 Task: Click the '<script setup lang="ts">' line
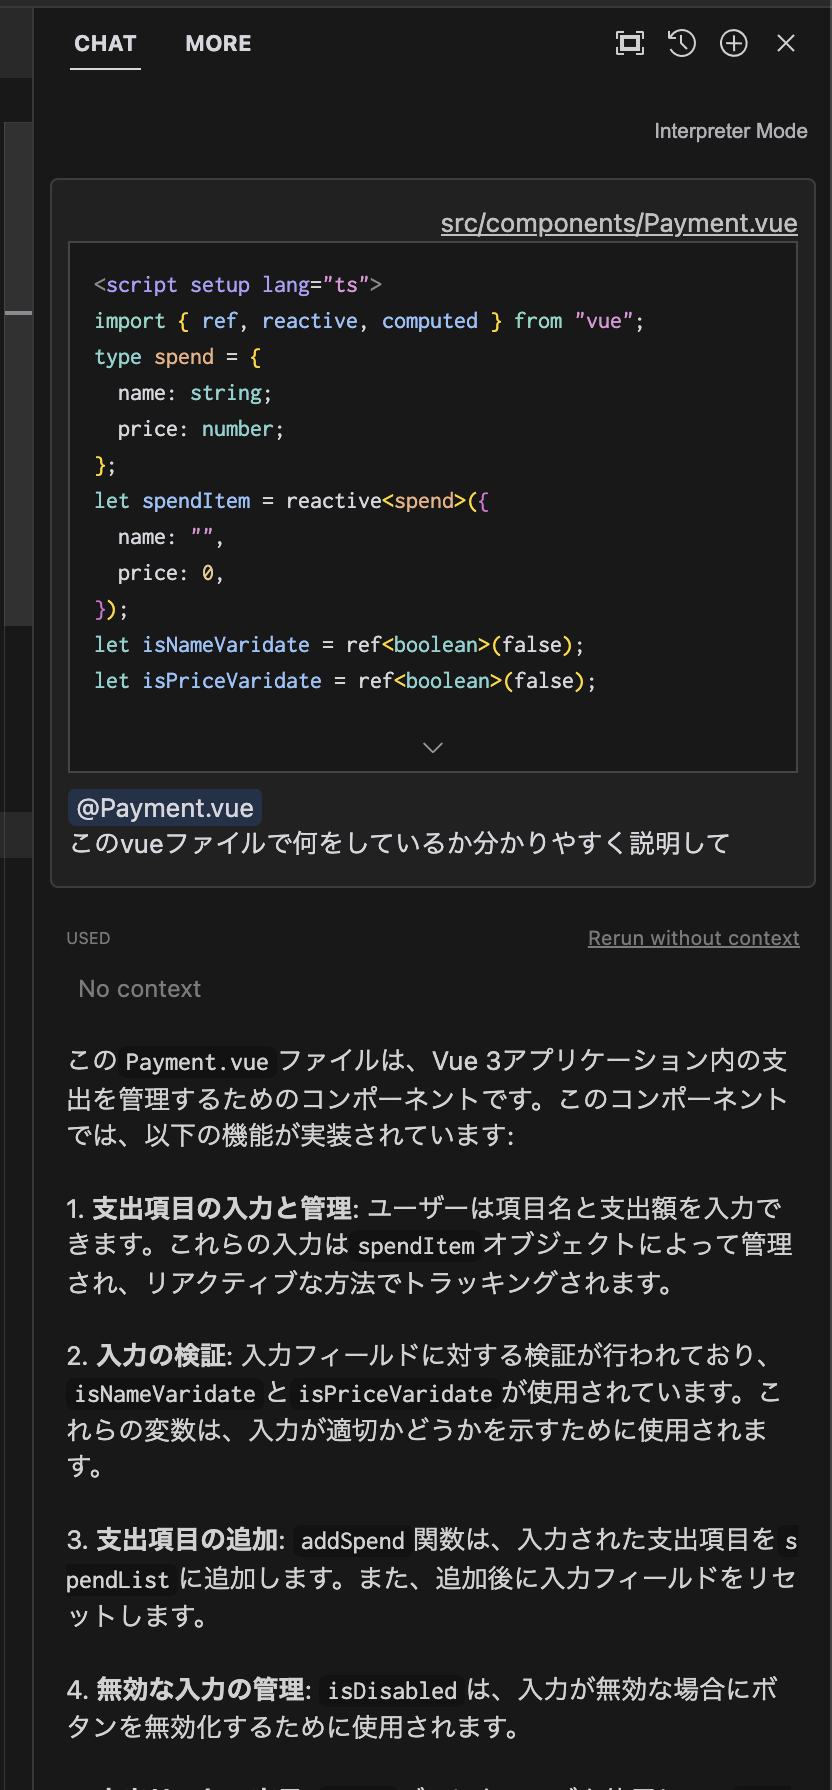[238, 285]
